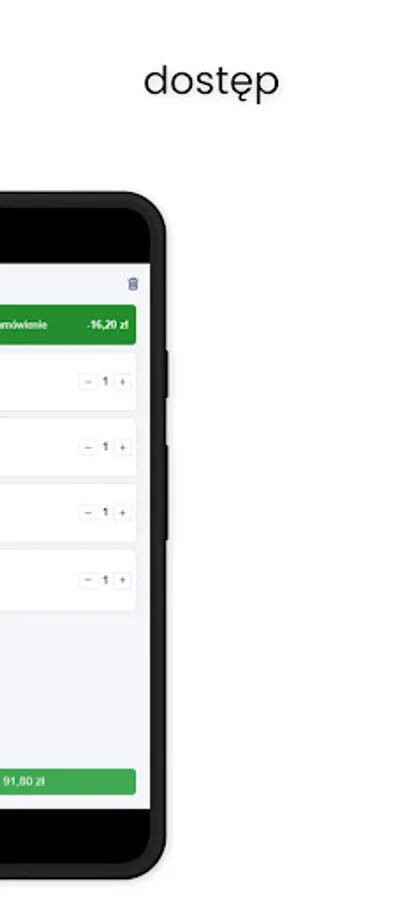Select quantity value of fourth cart item
This screenshot has width=415, height=900.
(105, 580)
